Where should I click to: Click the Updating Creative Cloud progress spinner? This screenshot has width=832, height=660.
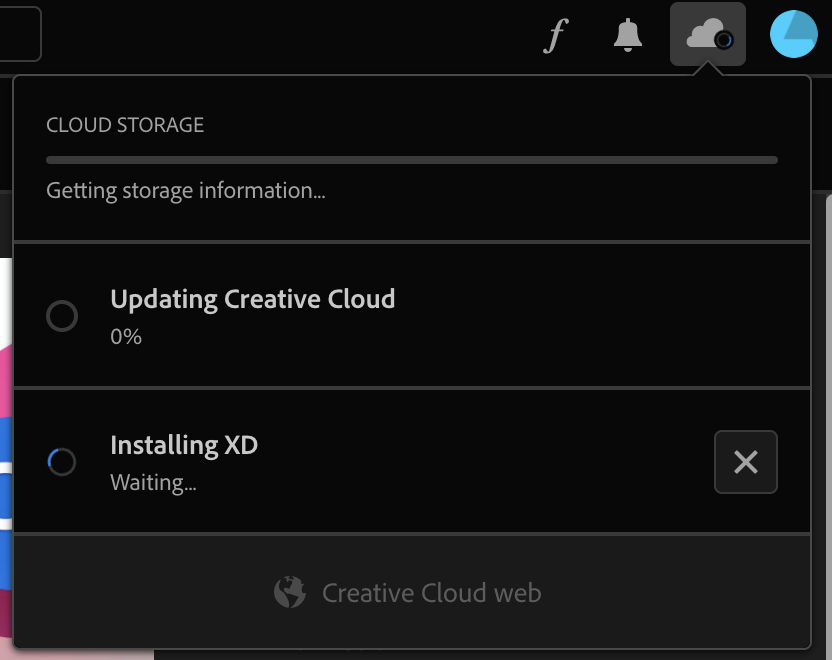coord(62,316)
